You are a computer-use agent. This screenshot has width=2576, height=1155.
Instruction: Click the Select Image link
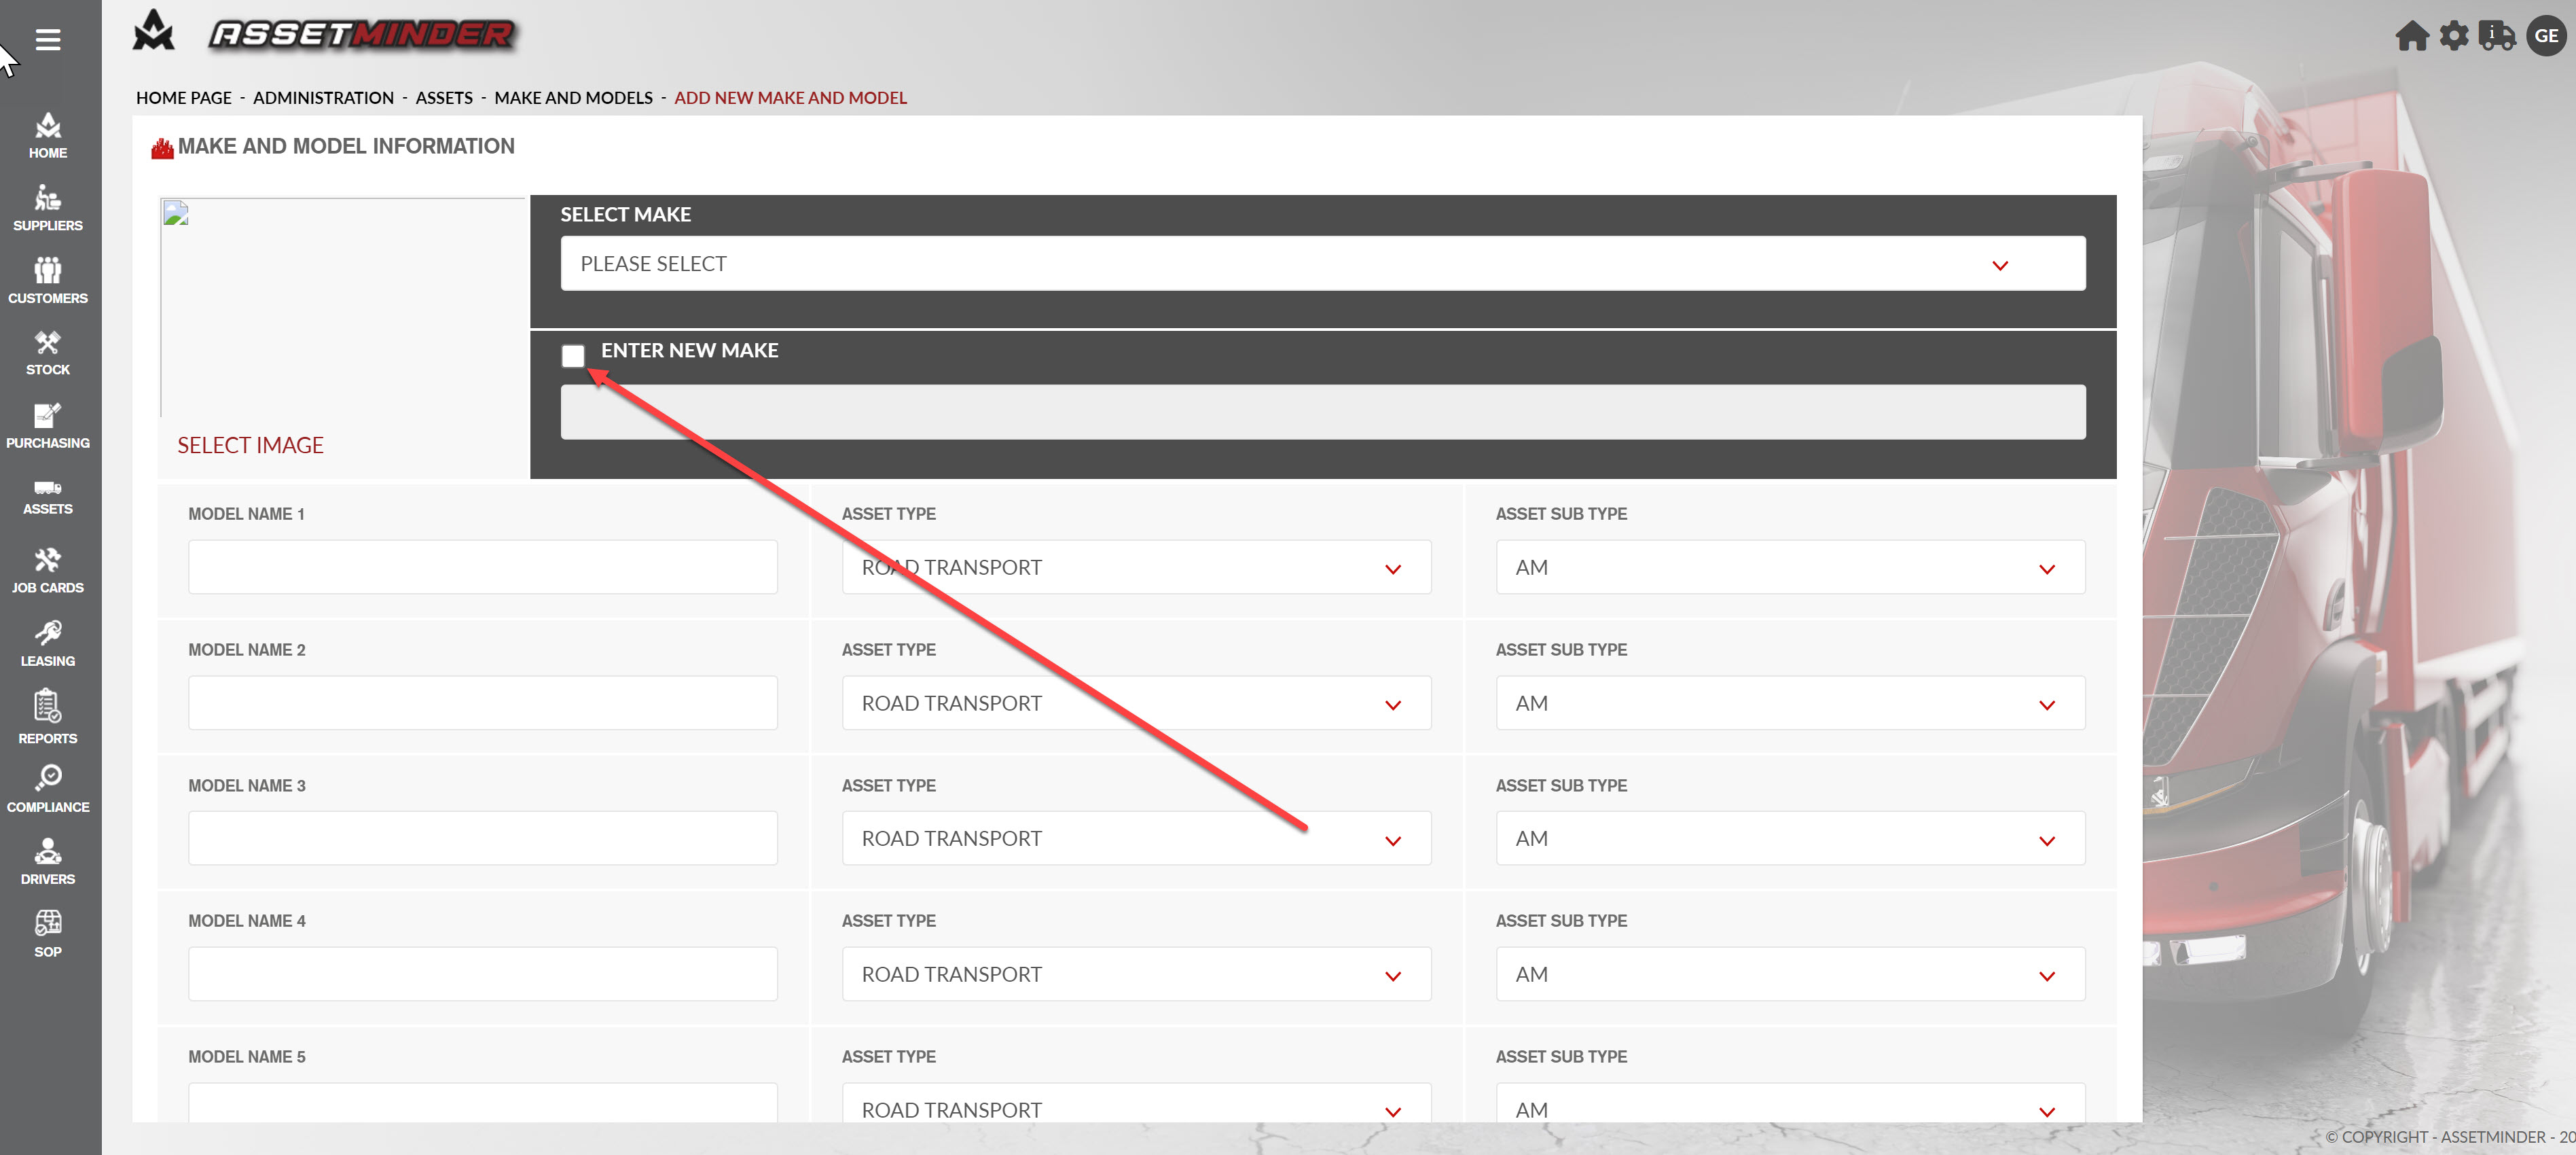click(x=250, y=445)
